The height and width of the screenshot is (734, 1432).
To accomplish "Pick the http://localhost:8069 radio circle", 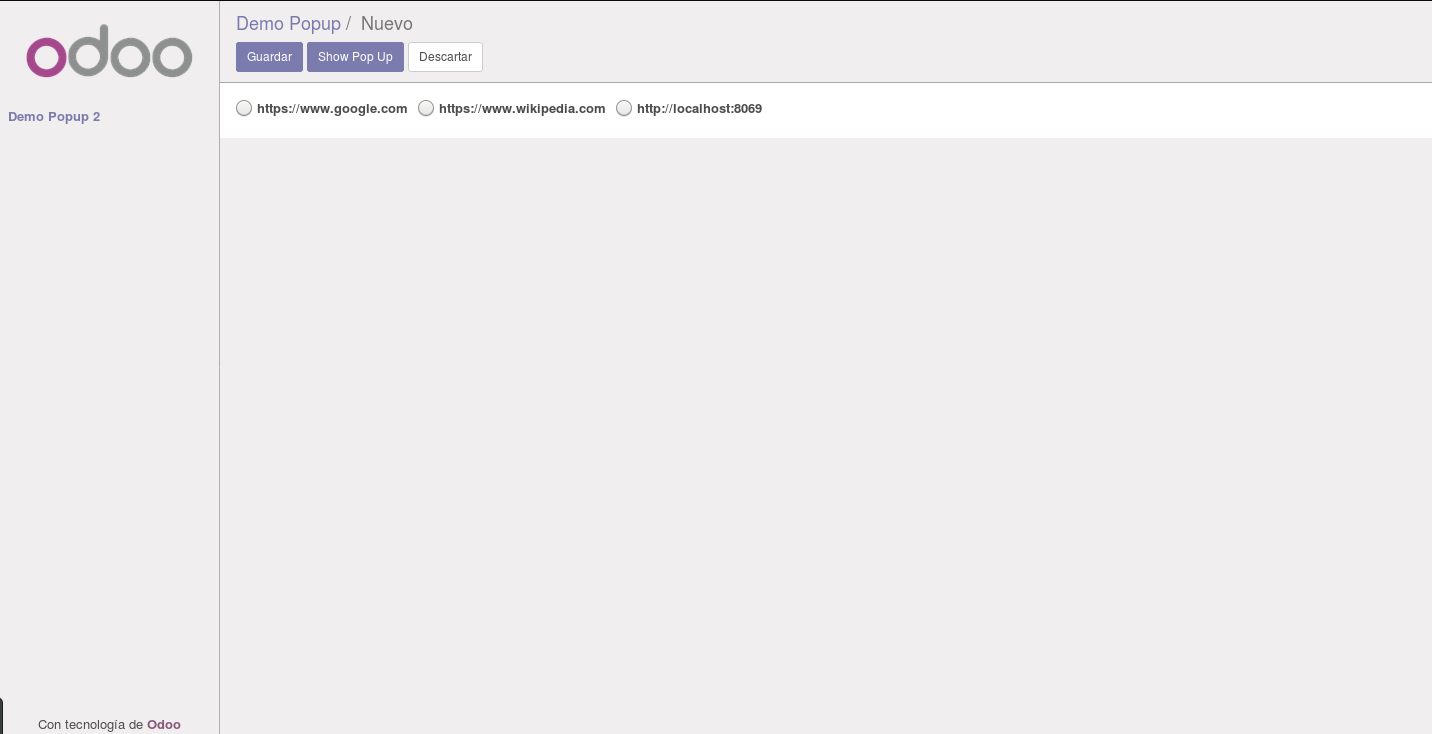I will pos(624,108).
